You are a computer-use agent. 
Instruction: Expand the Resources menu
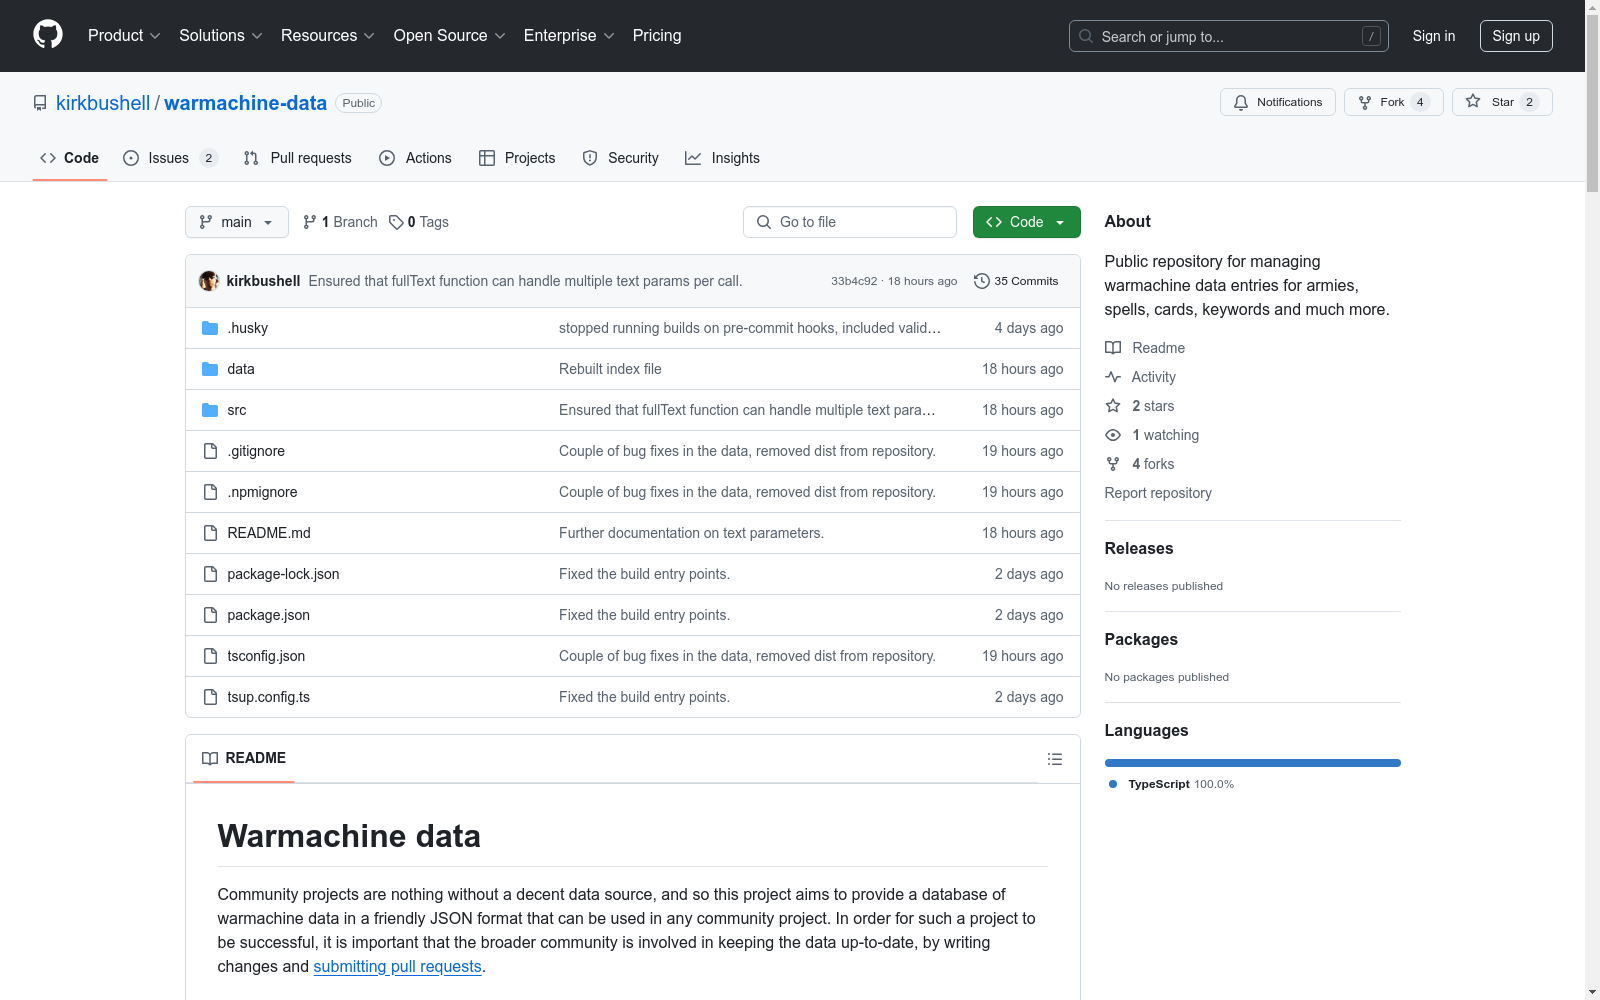(328, 36)
